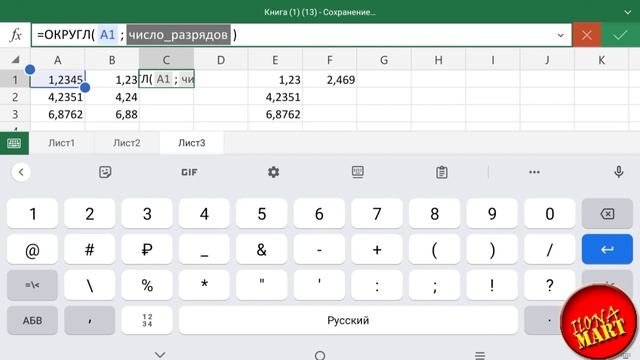Viewport: 640px width, 360px height.
Task: Select all cells corner triangle
Action: click(15, 60)
